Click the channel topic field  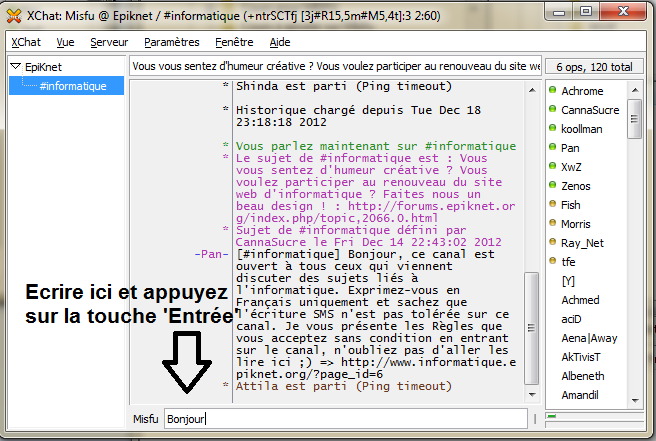point(336,66)
